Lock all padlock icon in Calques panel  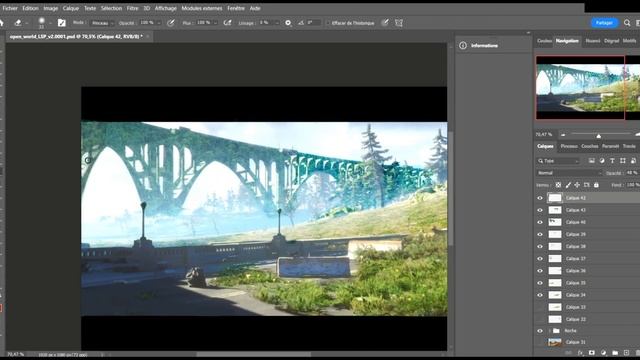pos(596,185)
